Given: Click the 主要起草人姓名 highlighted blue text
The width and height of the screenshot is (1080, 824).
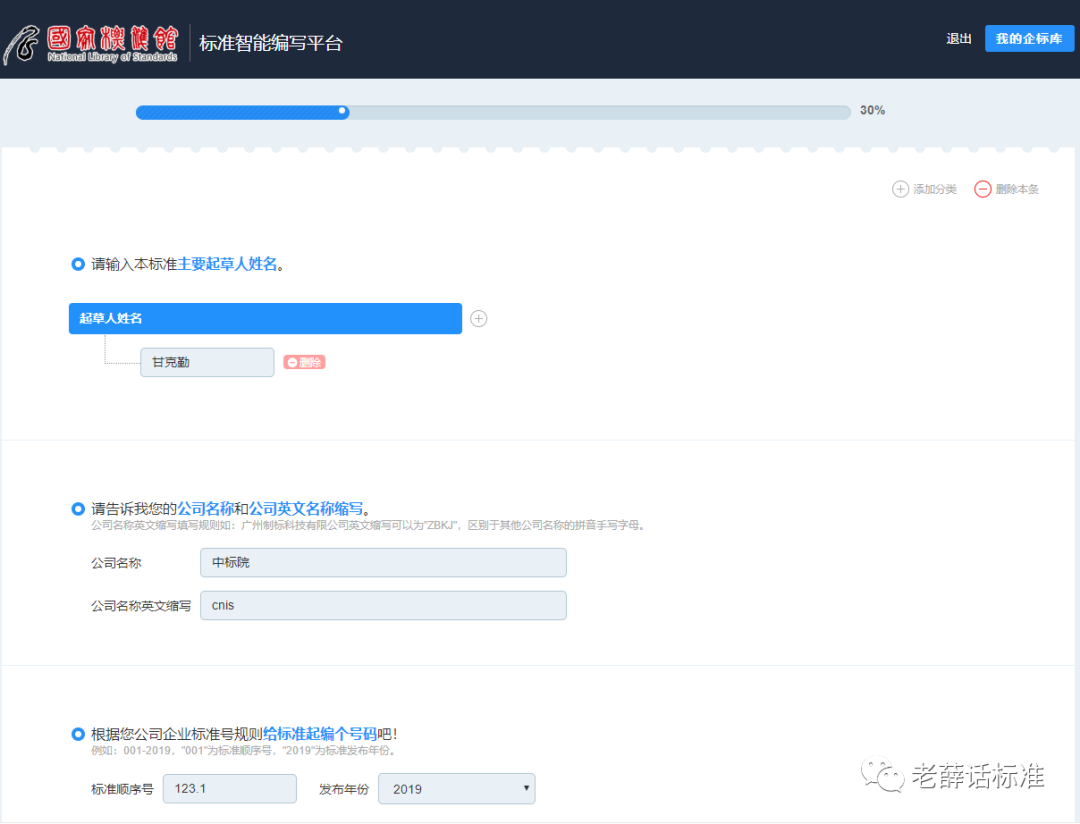Looking at the screenshot, I should 227,264.
